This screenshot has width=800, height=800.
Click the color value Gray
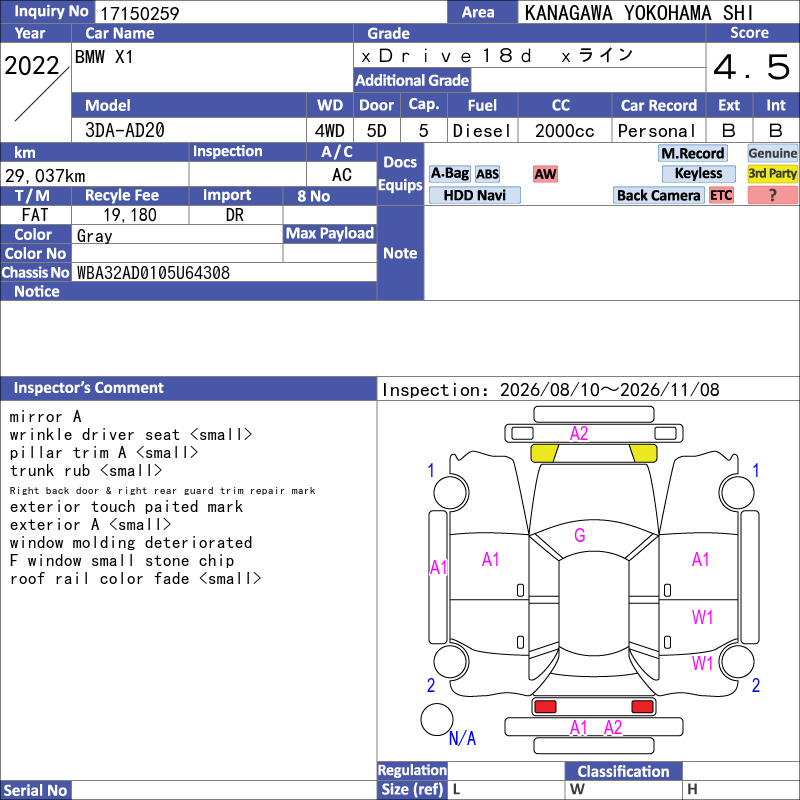94,236
